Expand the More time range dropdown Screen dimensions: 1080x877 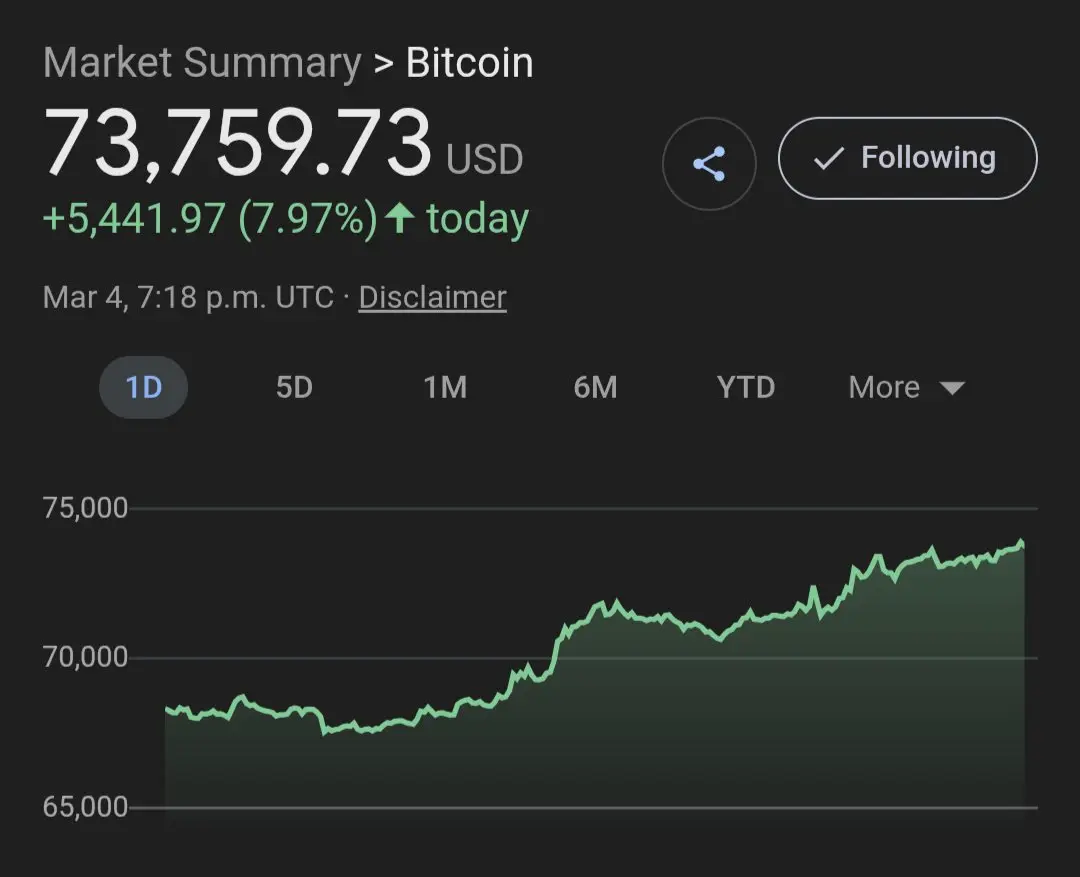[x=906, y=387]
